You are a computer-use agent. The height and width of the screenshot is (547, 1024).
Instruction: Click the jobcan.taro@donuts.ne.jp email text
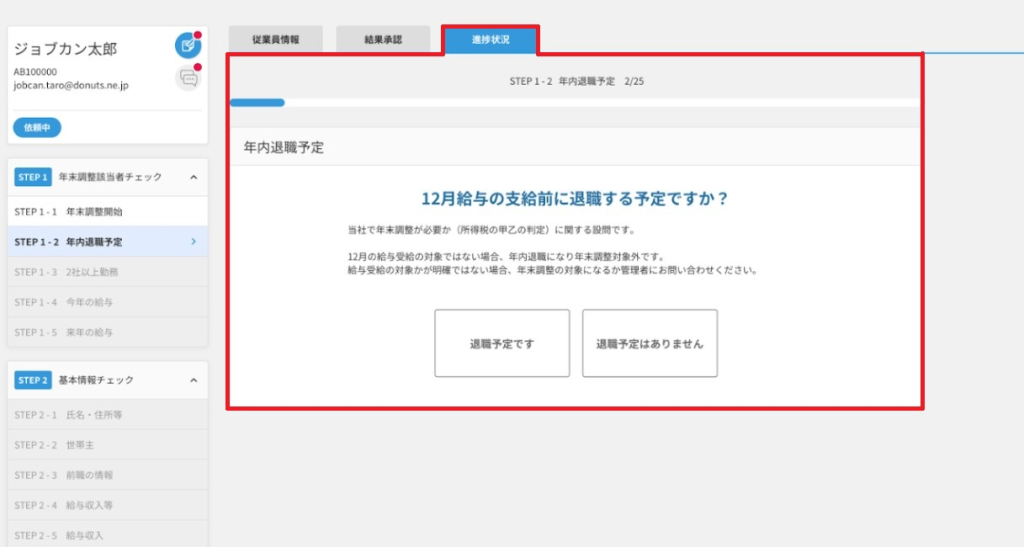pyautogui.click(x=71, y=86)
